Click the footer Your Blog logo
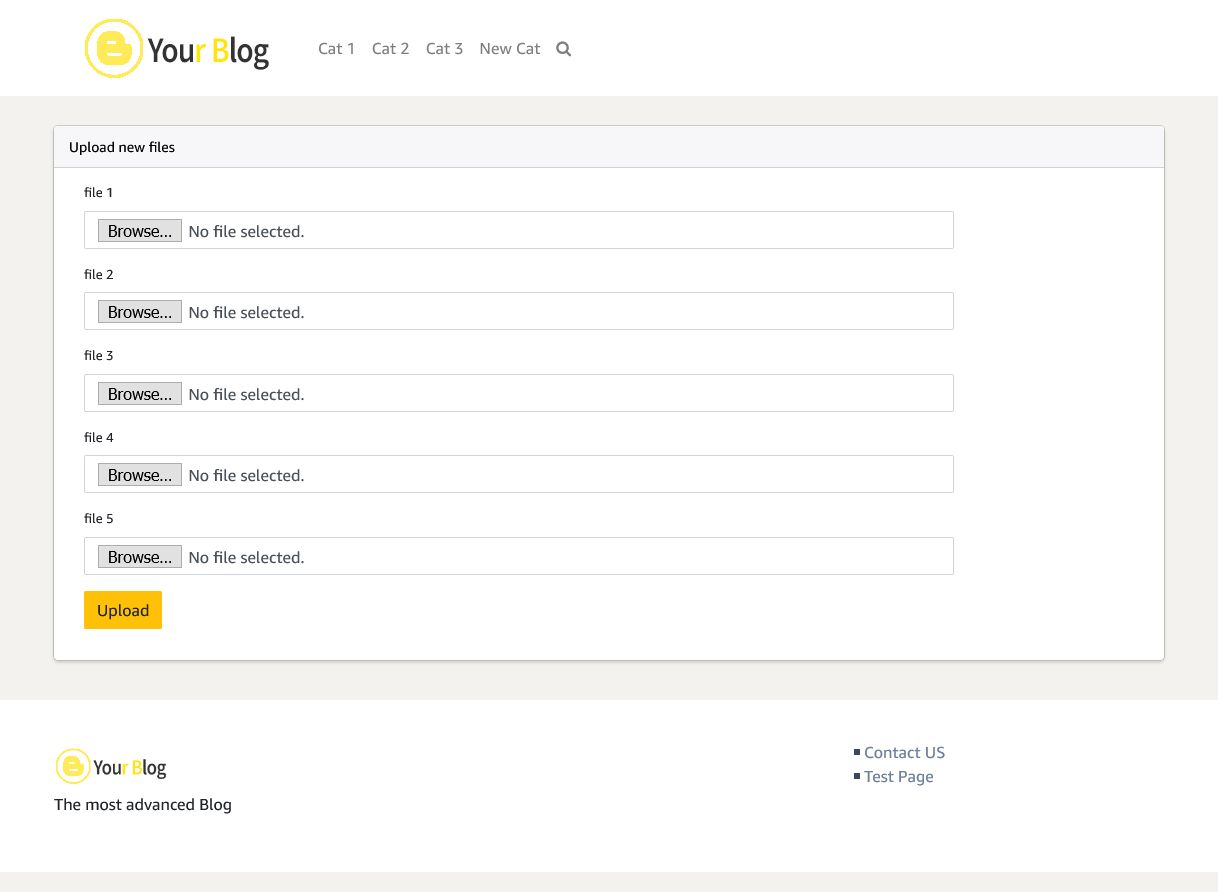This screenshot has height=892, width=1218. click(111, 767)
